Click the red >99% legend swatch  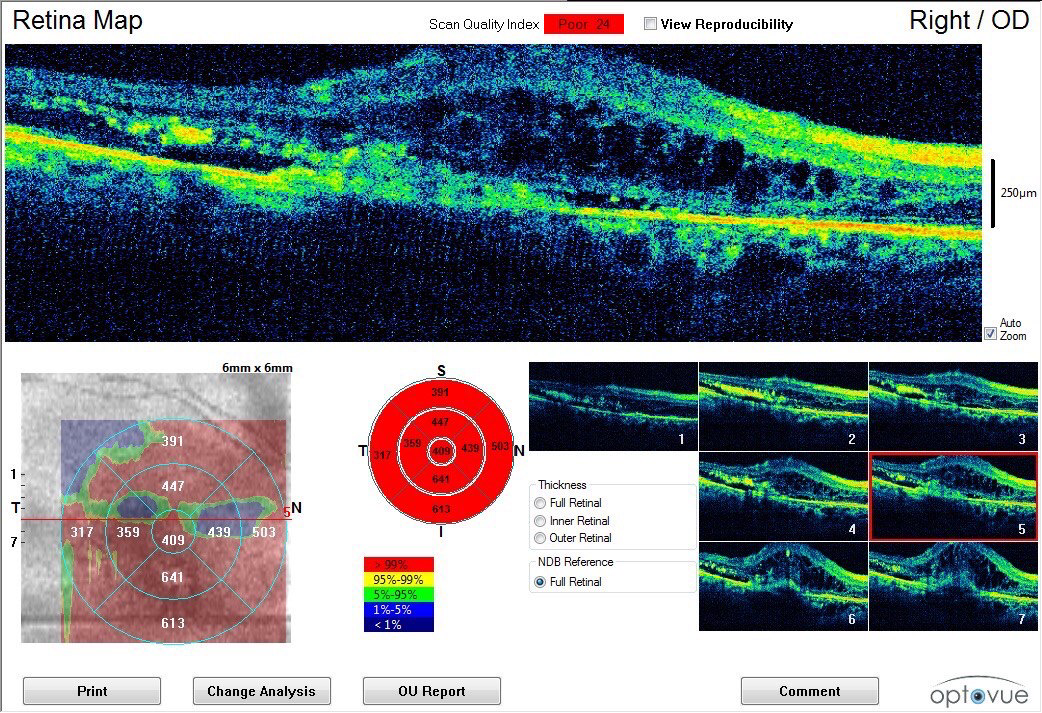pos(397,563)
